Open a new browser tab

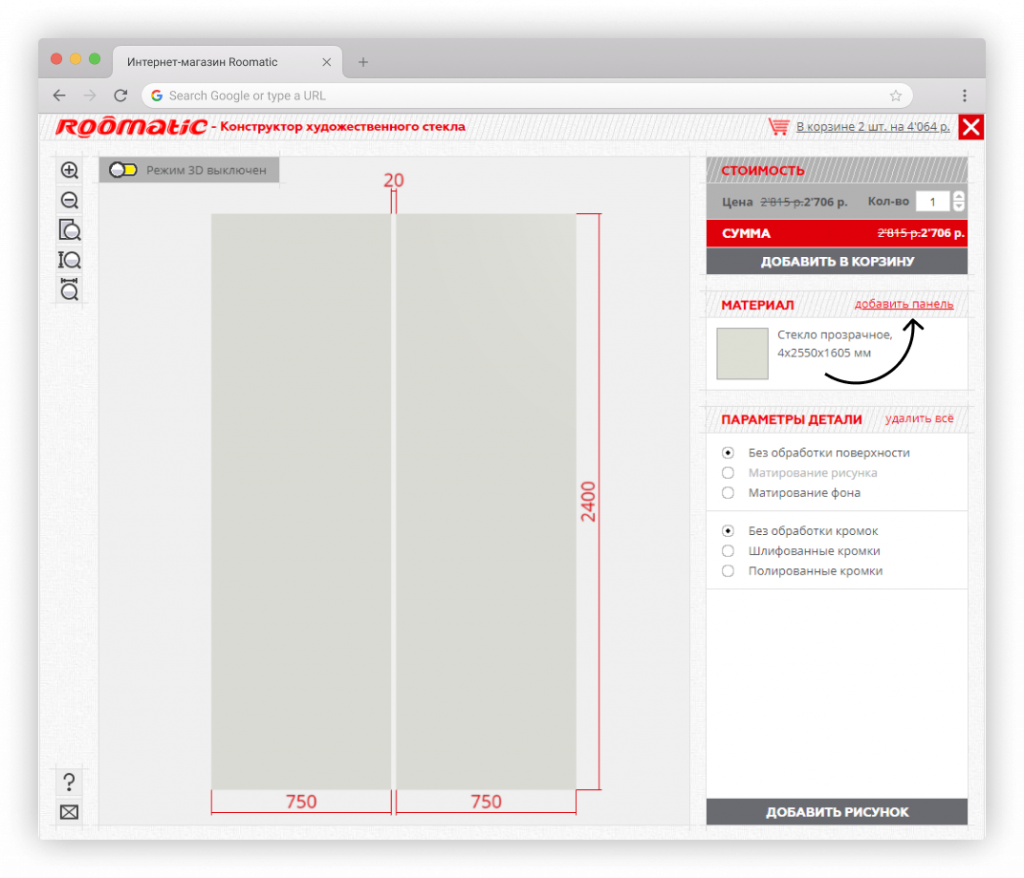[x=363, y=62]
